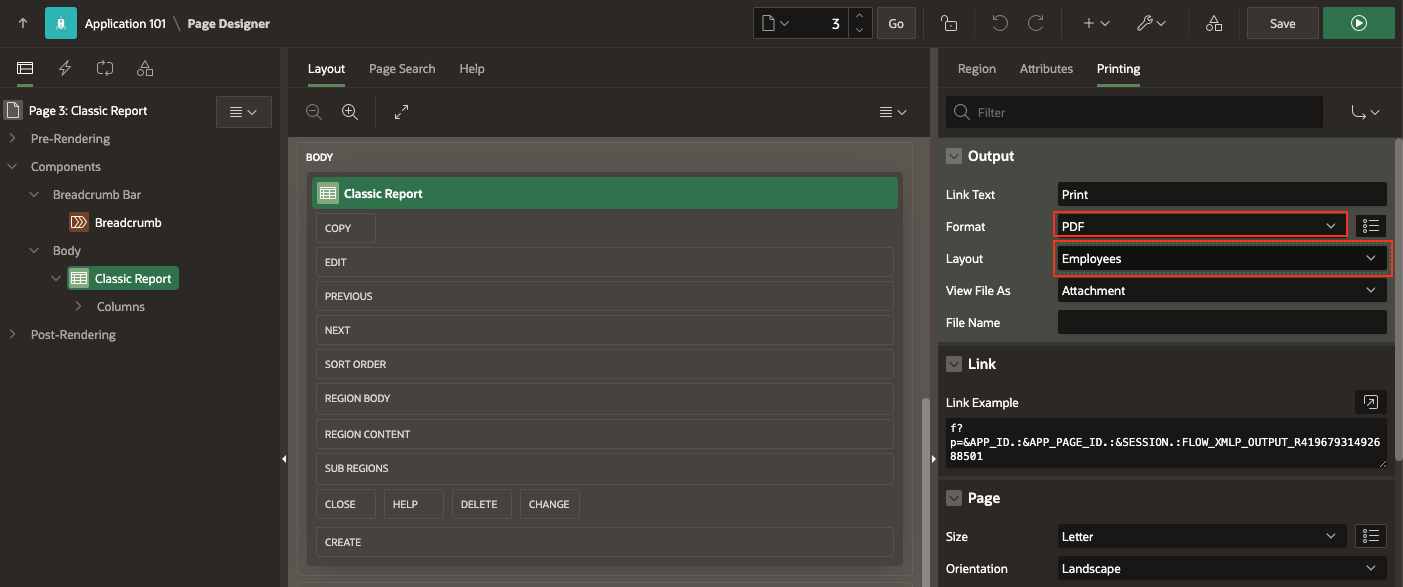Open the Dynamic Actions tab in left pane
1403x587 pixels.
[64, 69]
